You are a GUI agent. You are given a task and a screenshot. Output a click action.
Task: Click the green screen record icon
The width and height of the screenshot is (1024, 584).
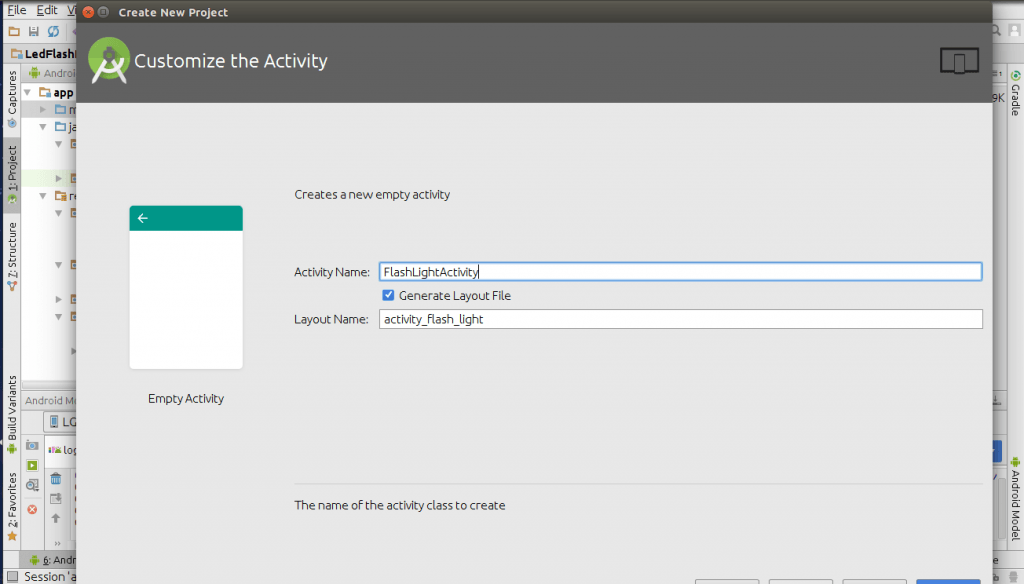(32, 465)
